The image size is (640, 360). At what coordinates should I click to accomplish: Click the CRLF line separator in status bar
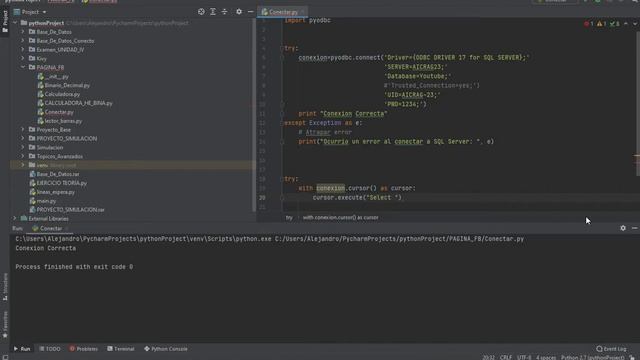coord(506,357)
